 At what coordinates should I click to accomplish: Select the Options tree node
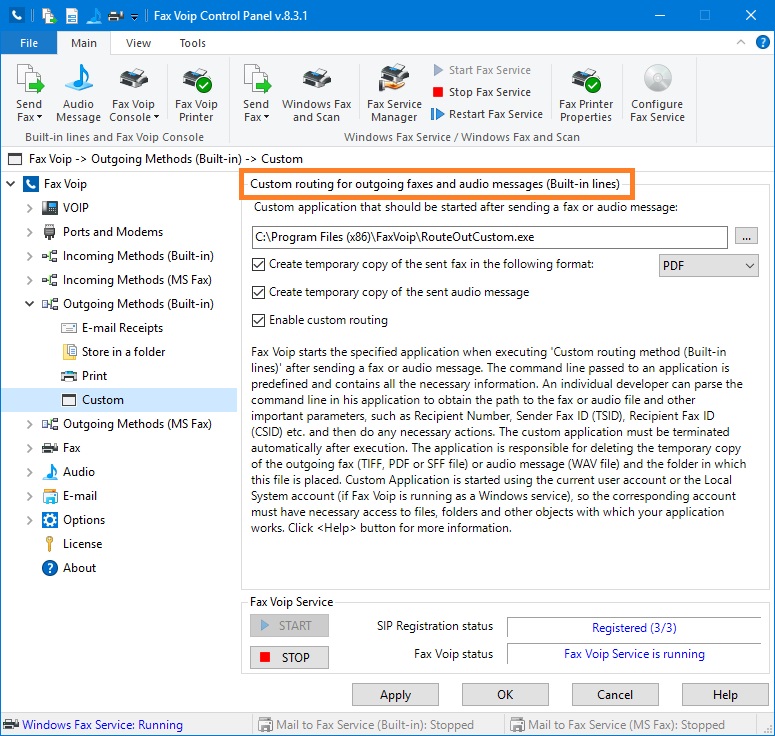84,520
